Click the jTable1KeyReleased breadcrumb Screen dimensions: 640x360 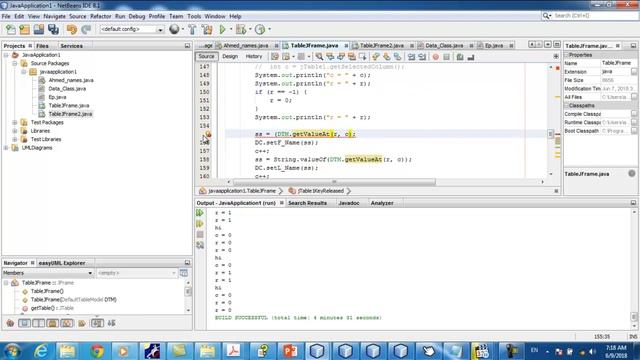[x=320, y=191]
